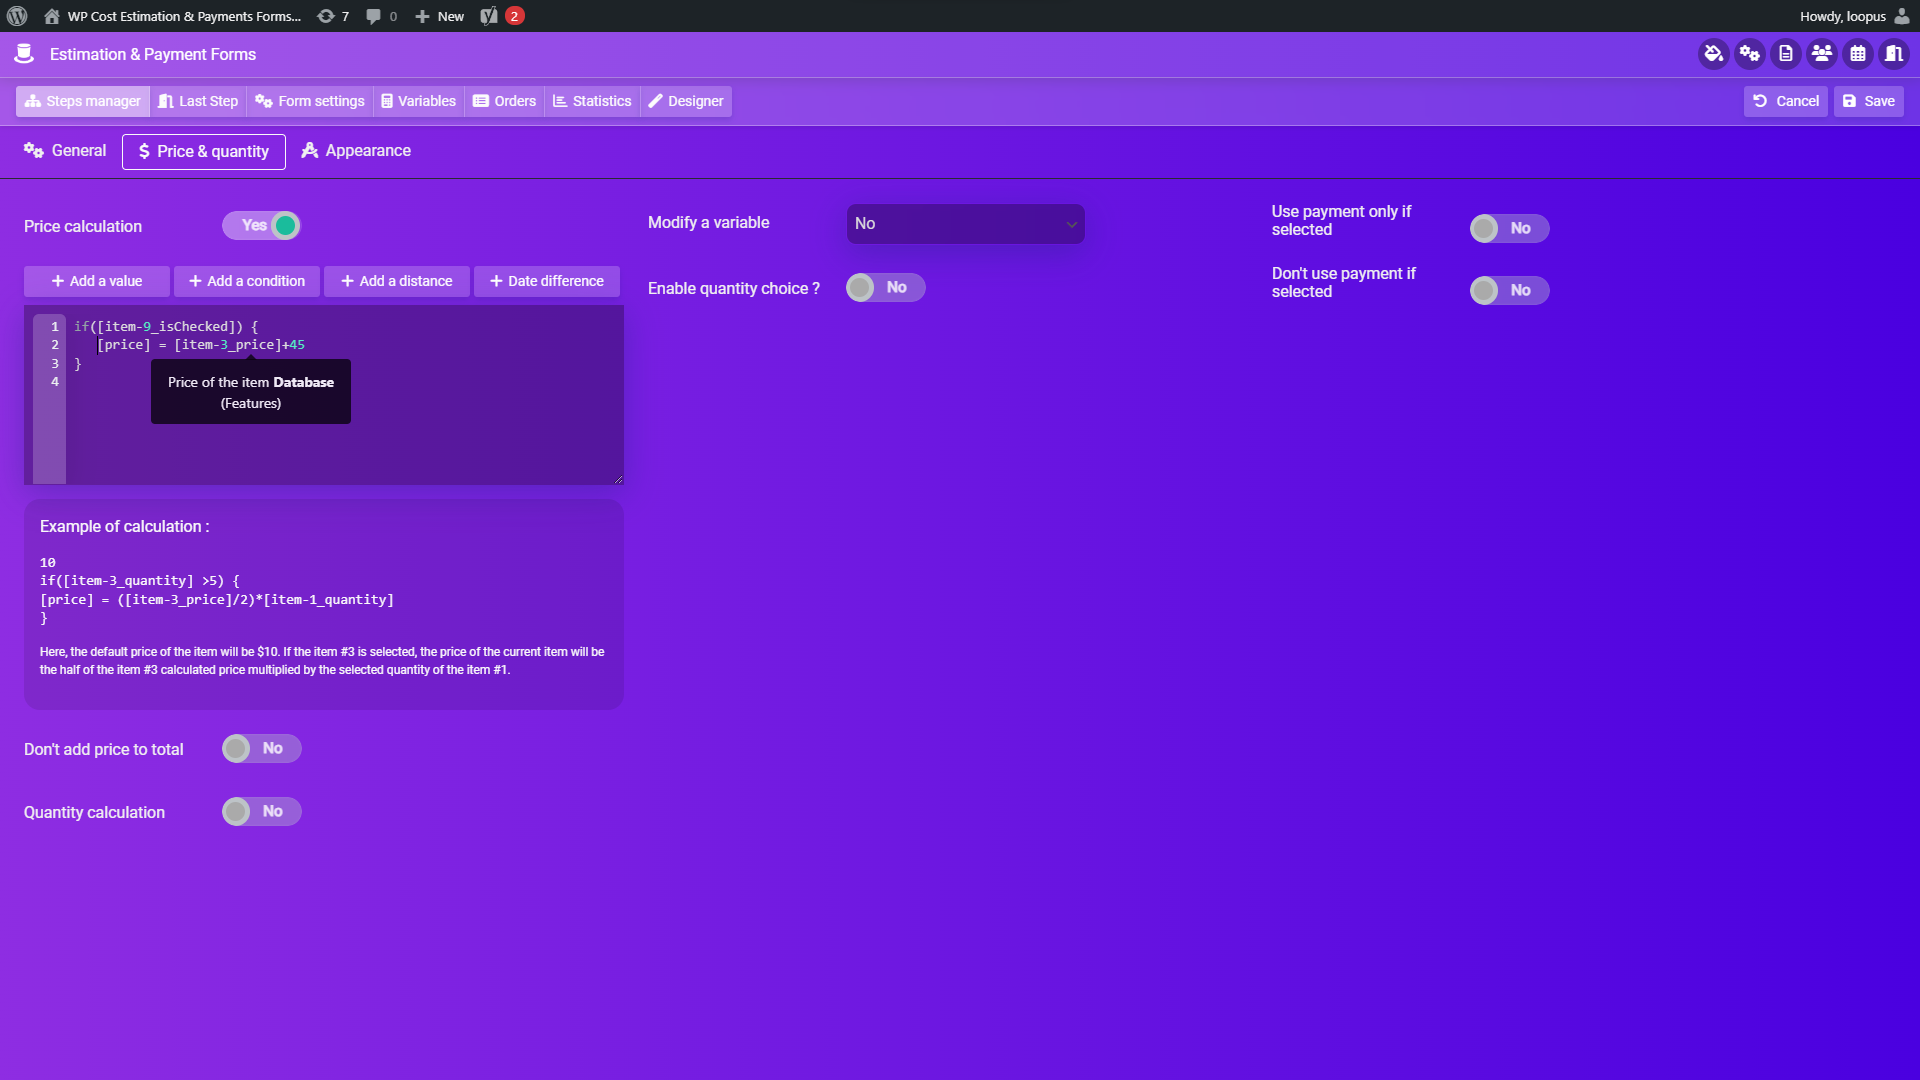Enable the Quantity calculation switch

(261, 812)
